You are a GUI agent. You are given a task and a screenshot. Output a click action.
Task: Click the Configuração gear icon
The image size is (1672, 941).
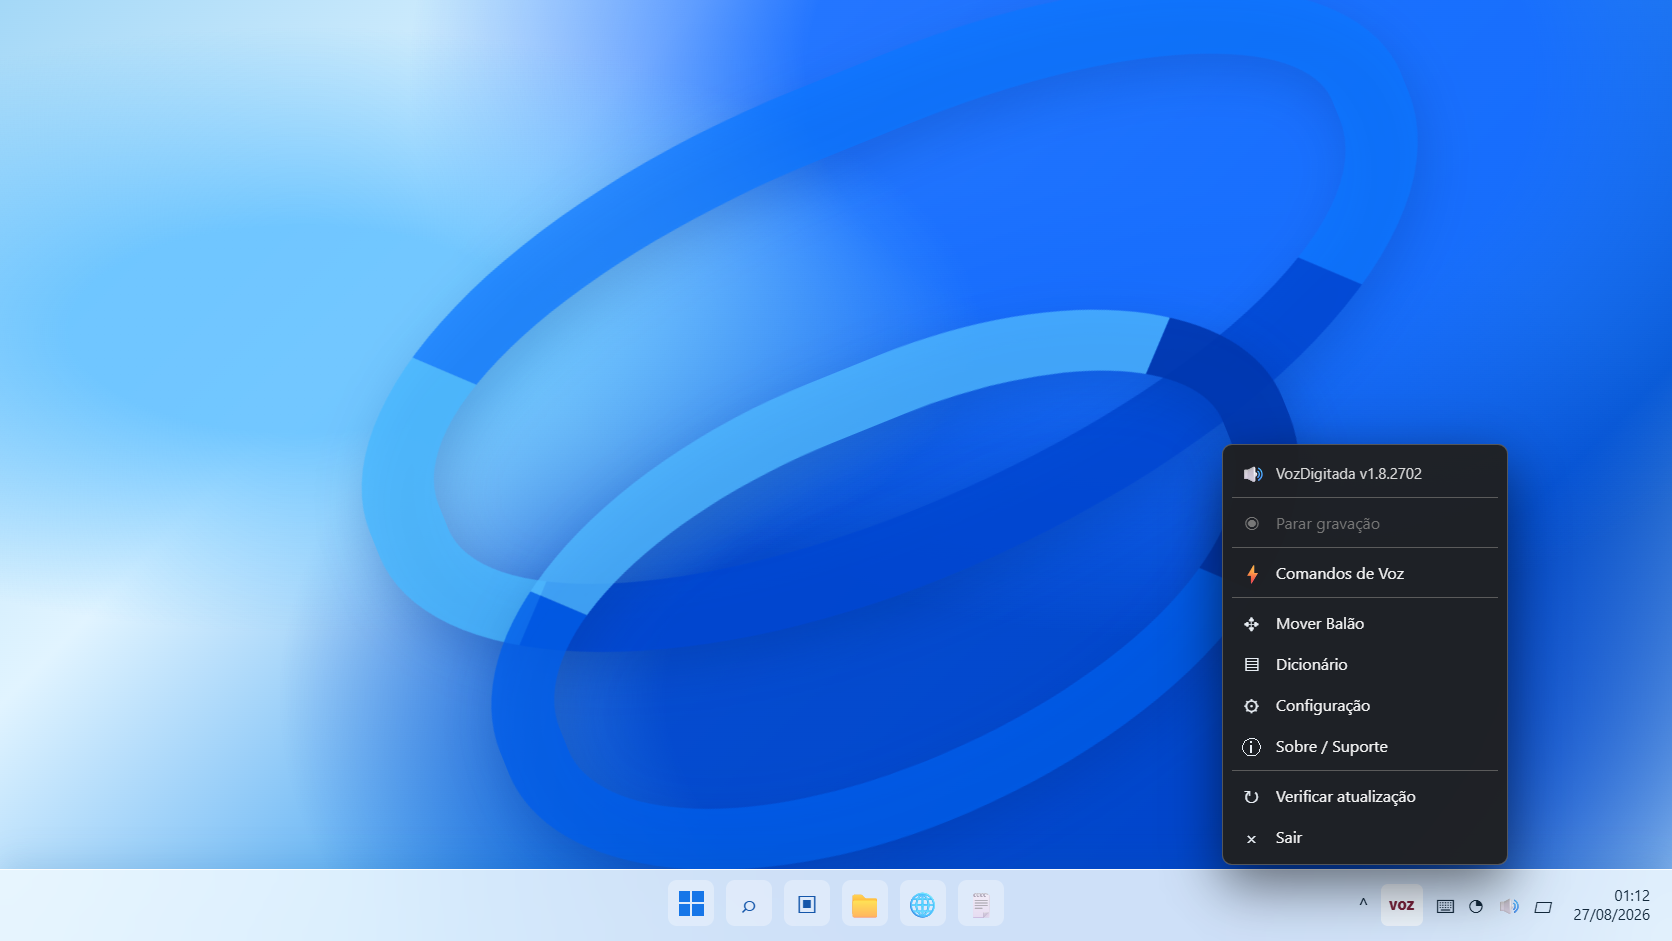tap(1251, 706)
